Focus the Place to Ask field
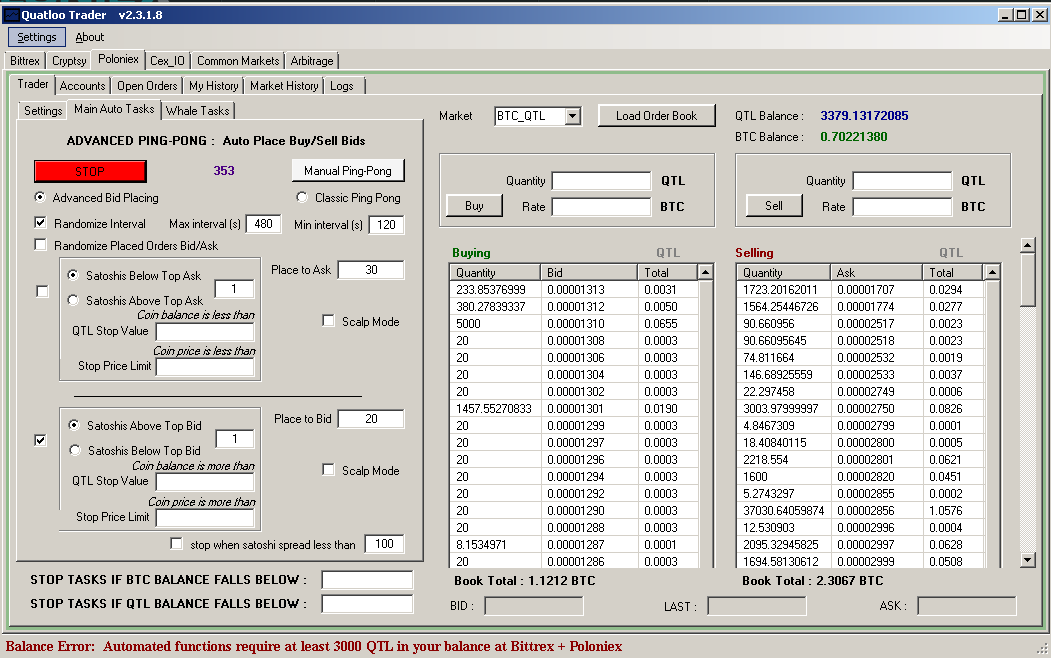The height and width of the screenshot is (658, 1051). point(371,270)
